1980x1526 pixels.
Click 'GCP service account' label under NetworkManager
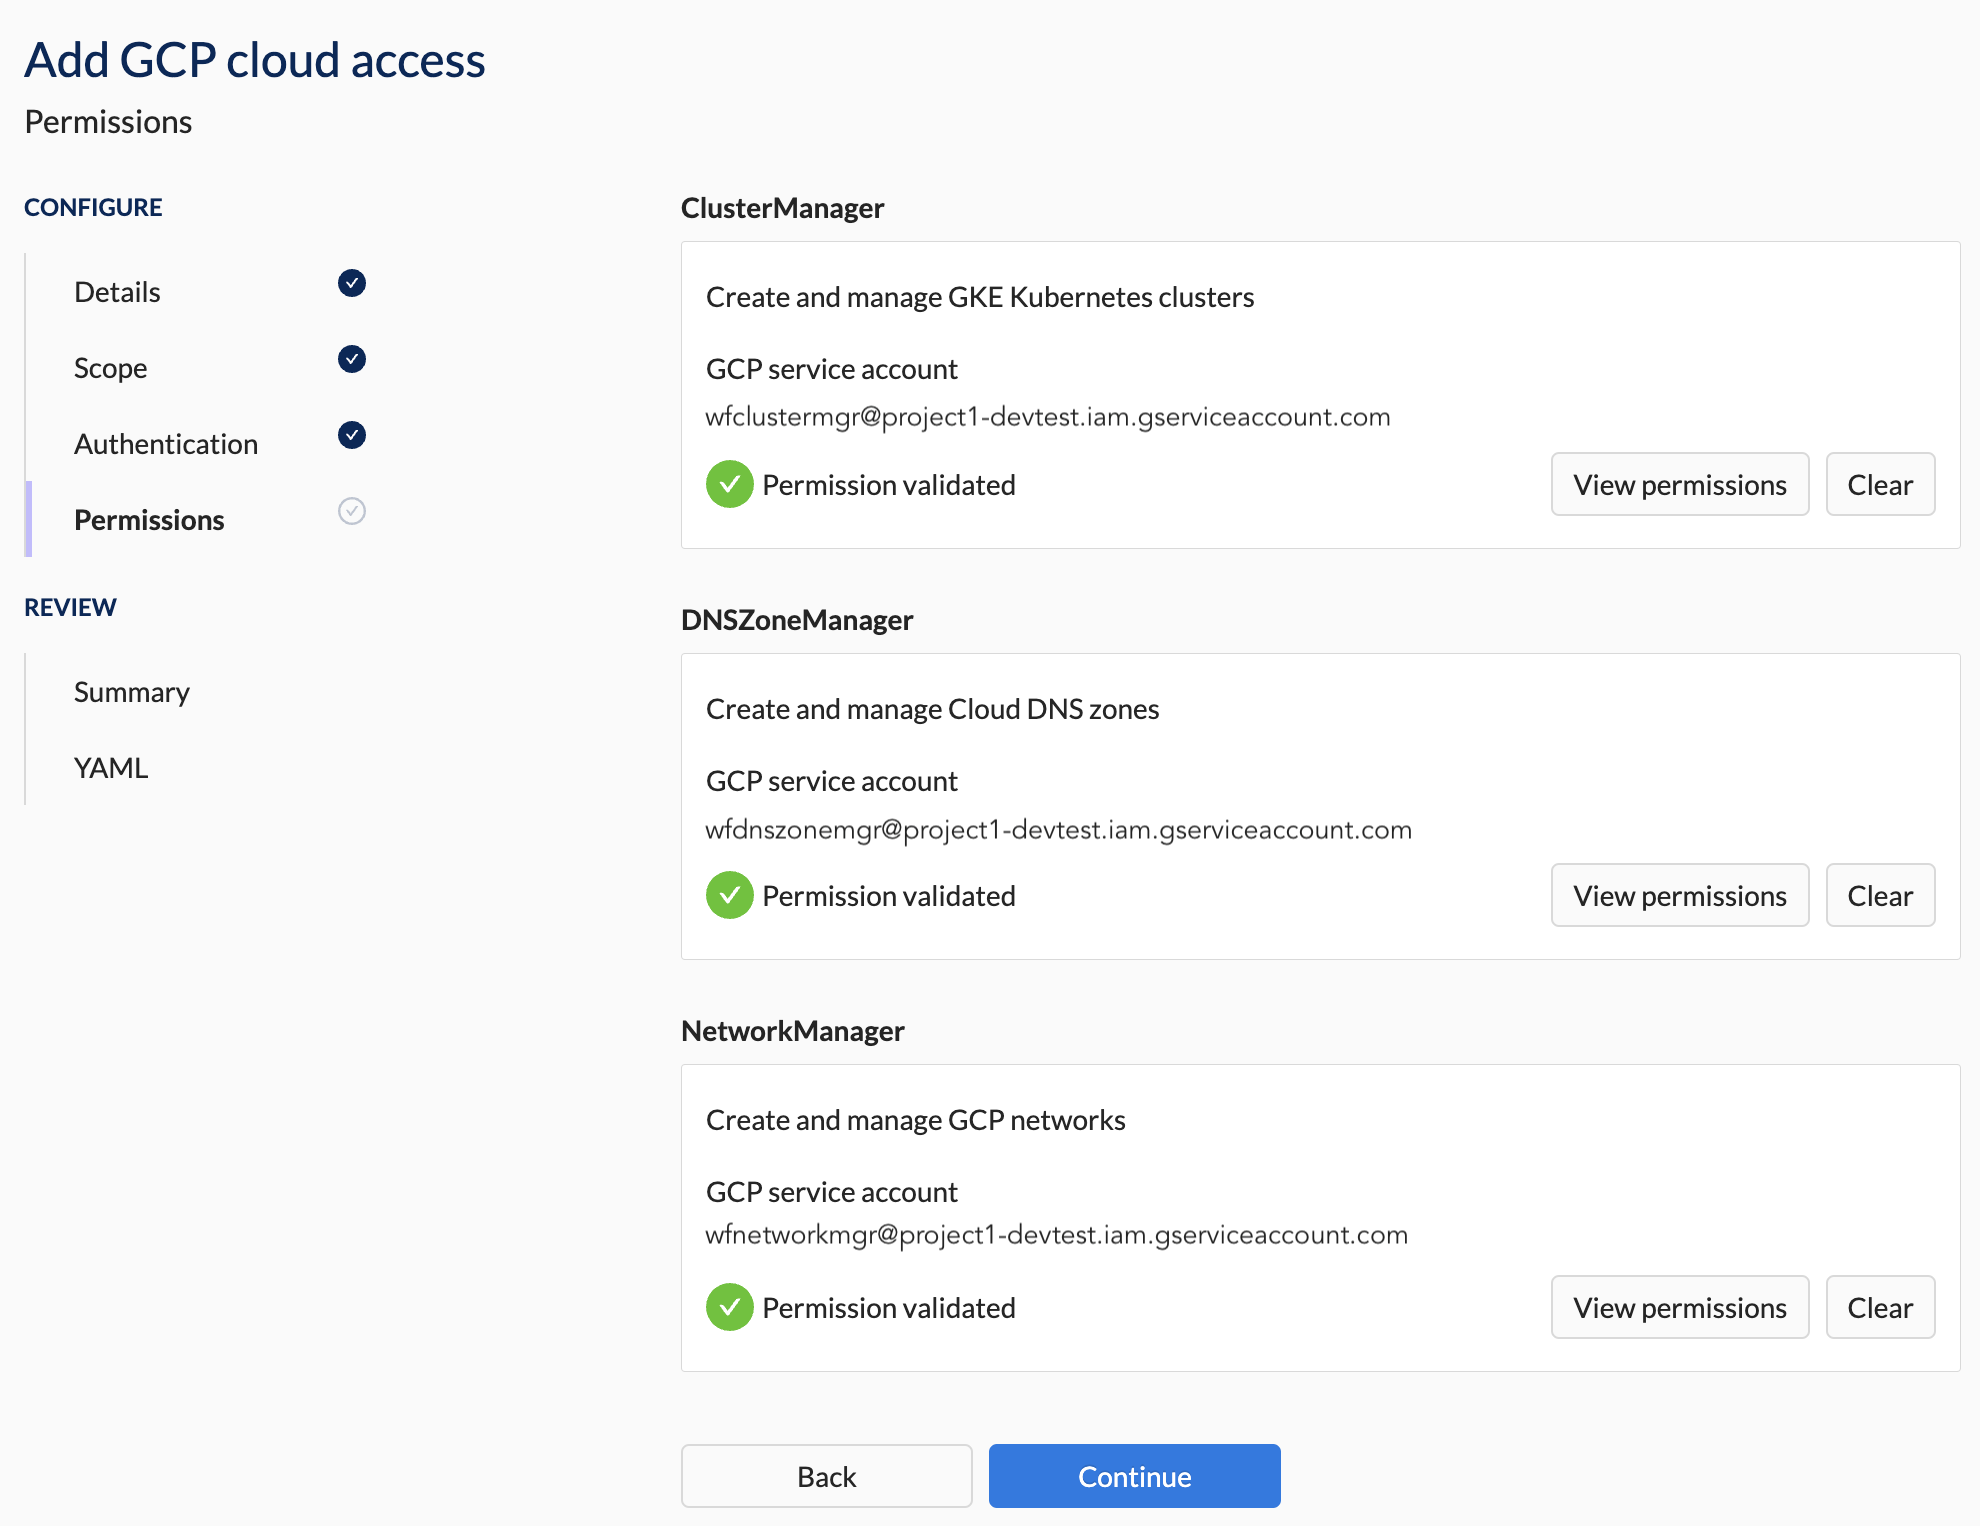[832, 1192]
